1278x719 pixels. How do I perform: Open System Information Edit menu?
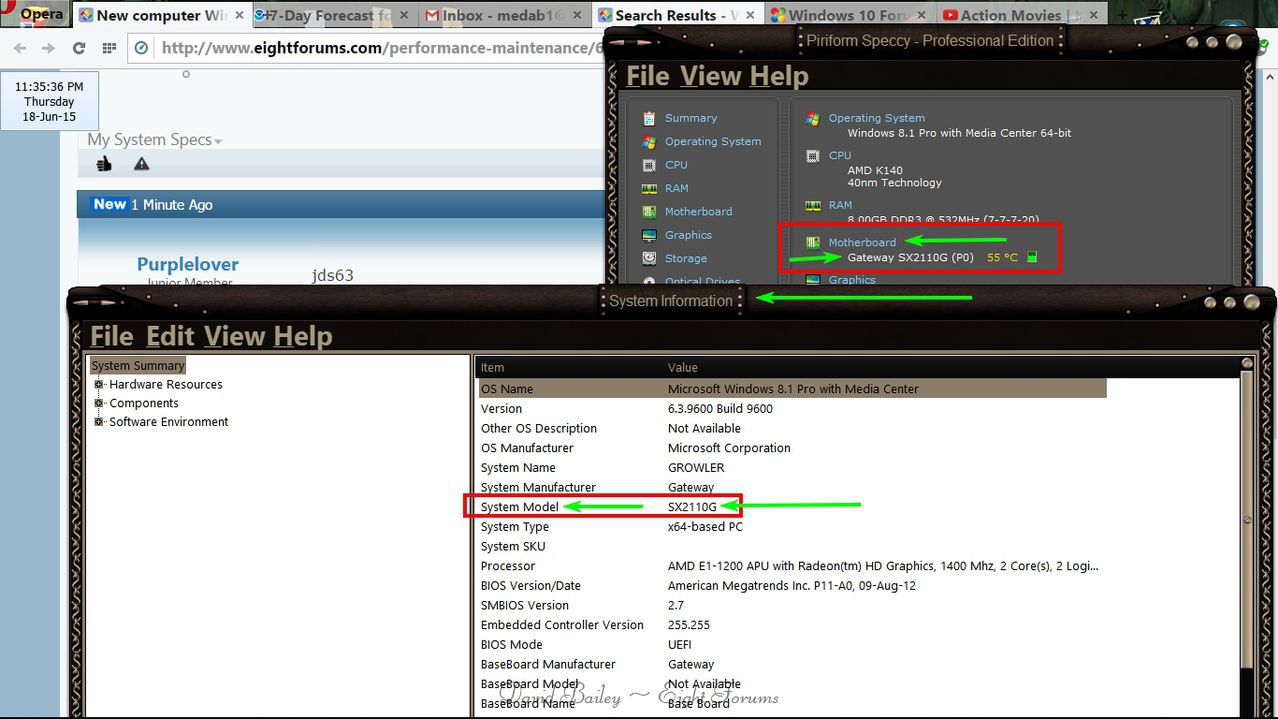(170, 336)
